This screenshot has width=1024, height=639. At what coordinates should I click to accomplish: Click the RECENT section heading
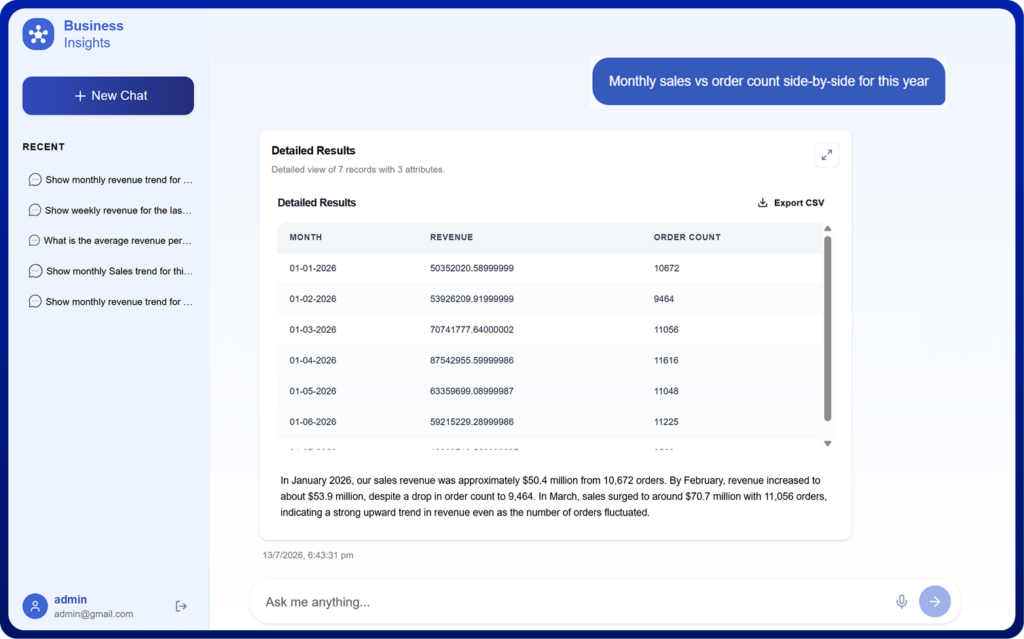44,146
